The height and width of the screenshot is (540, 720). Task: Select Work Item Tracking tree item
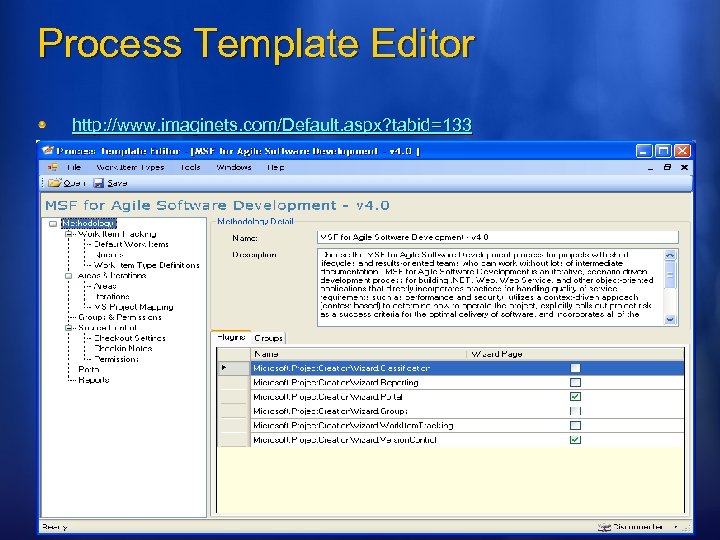117,234
